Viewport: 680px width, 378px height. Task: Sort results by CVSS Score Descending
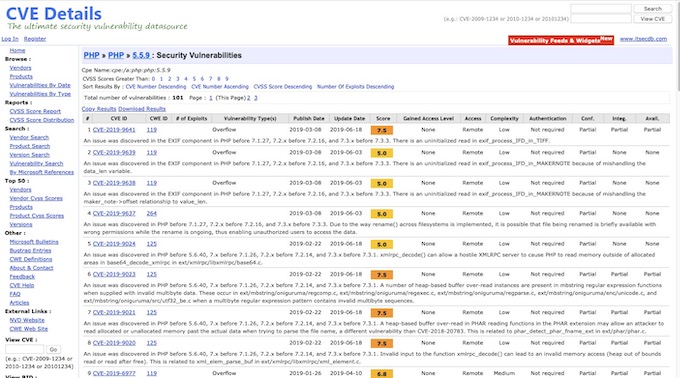(x=283, y=87)
